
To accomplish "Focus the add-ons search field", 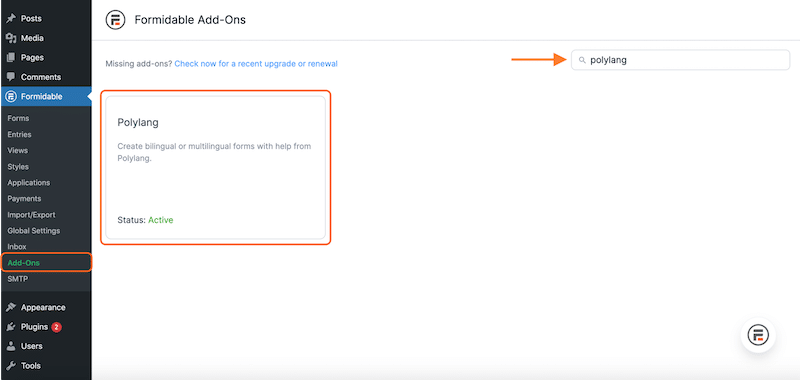I will click(x=680, y=60).
